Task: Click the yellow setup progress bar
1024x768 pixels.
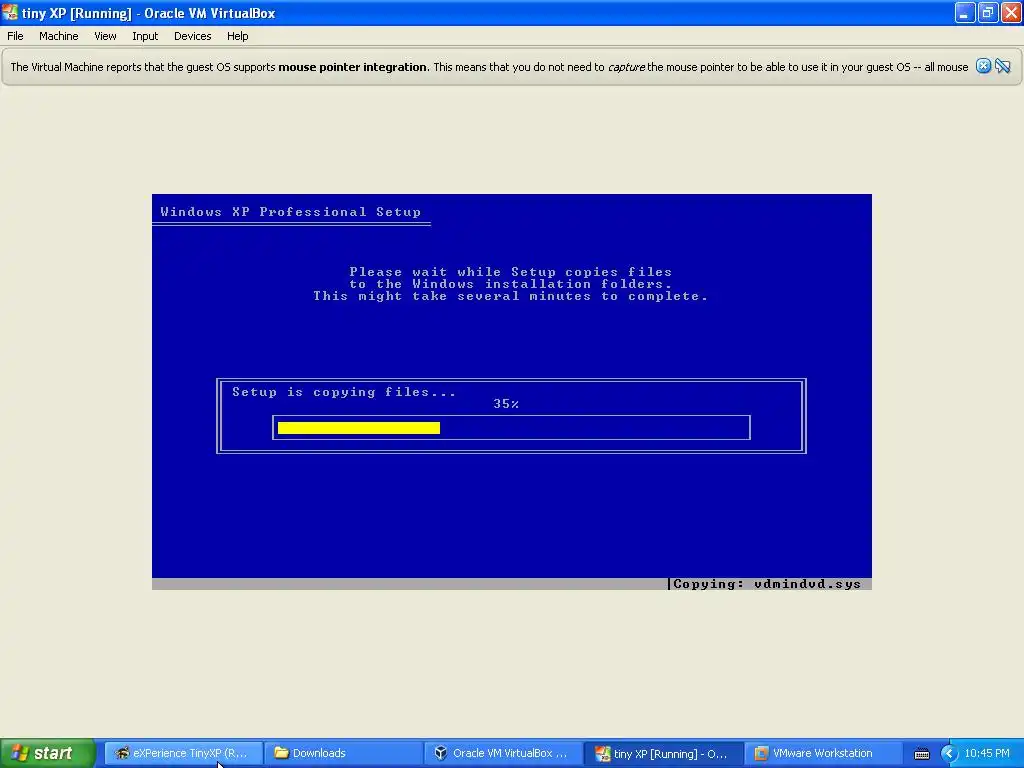Action: (x=359, y=428)
